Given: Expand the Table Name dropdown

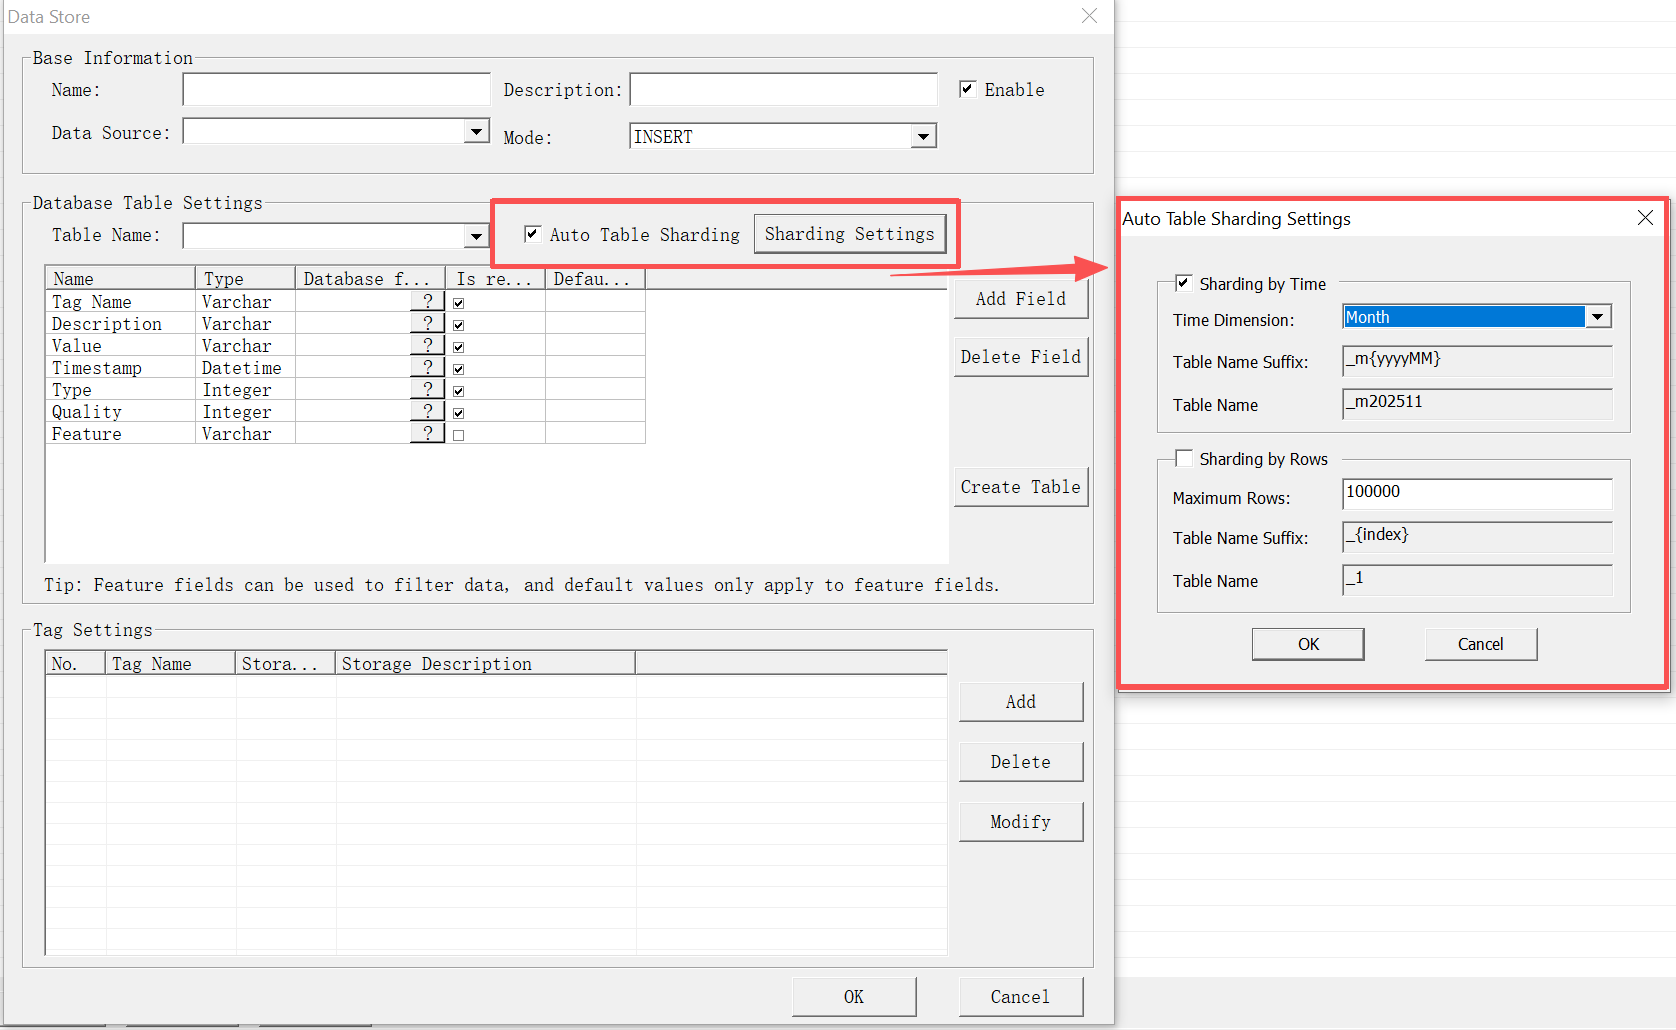Looking at the screenshot, I should (476, 236).
